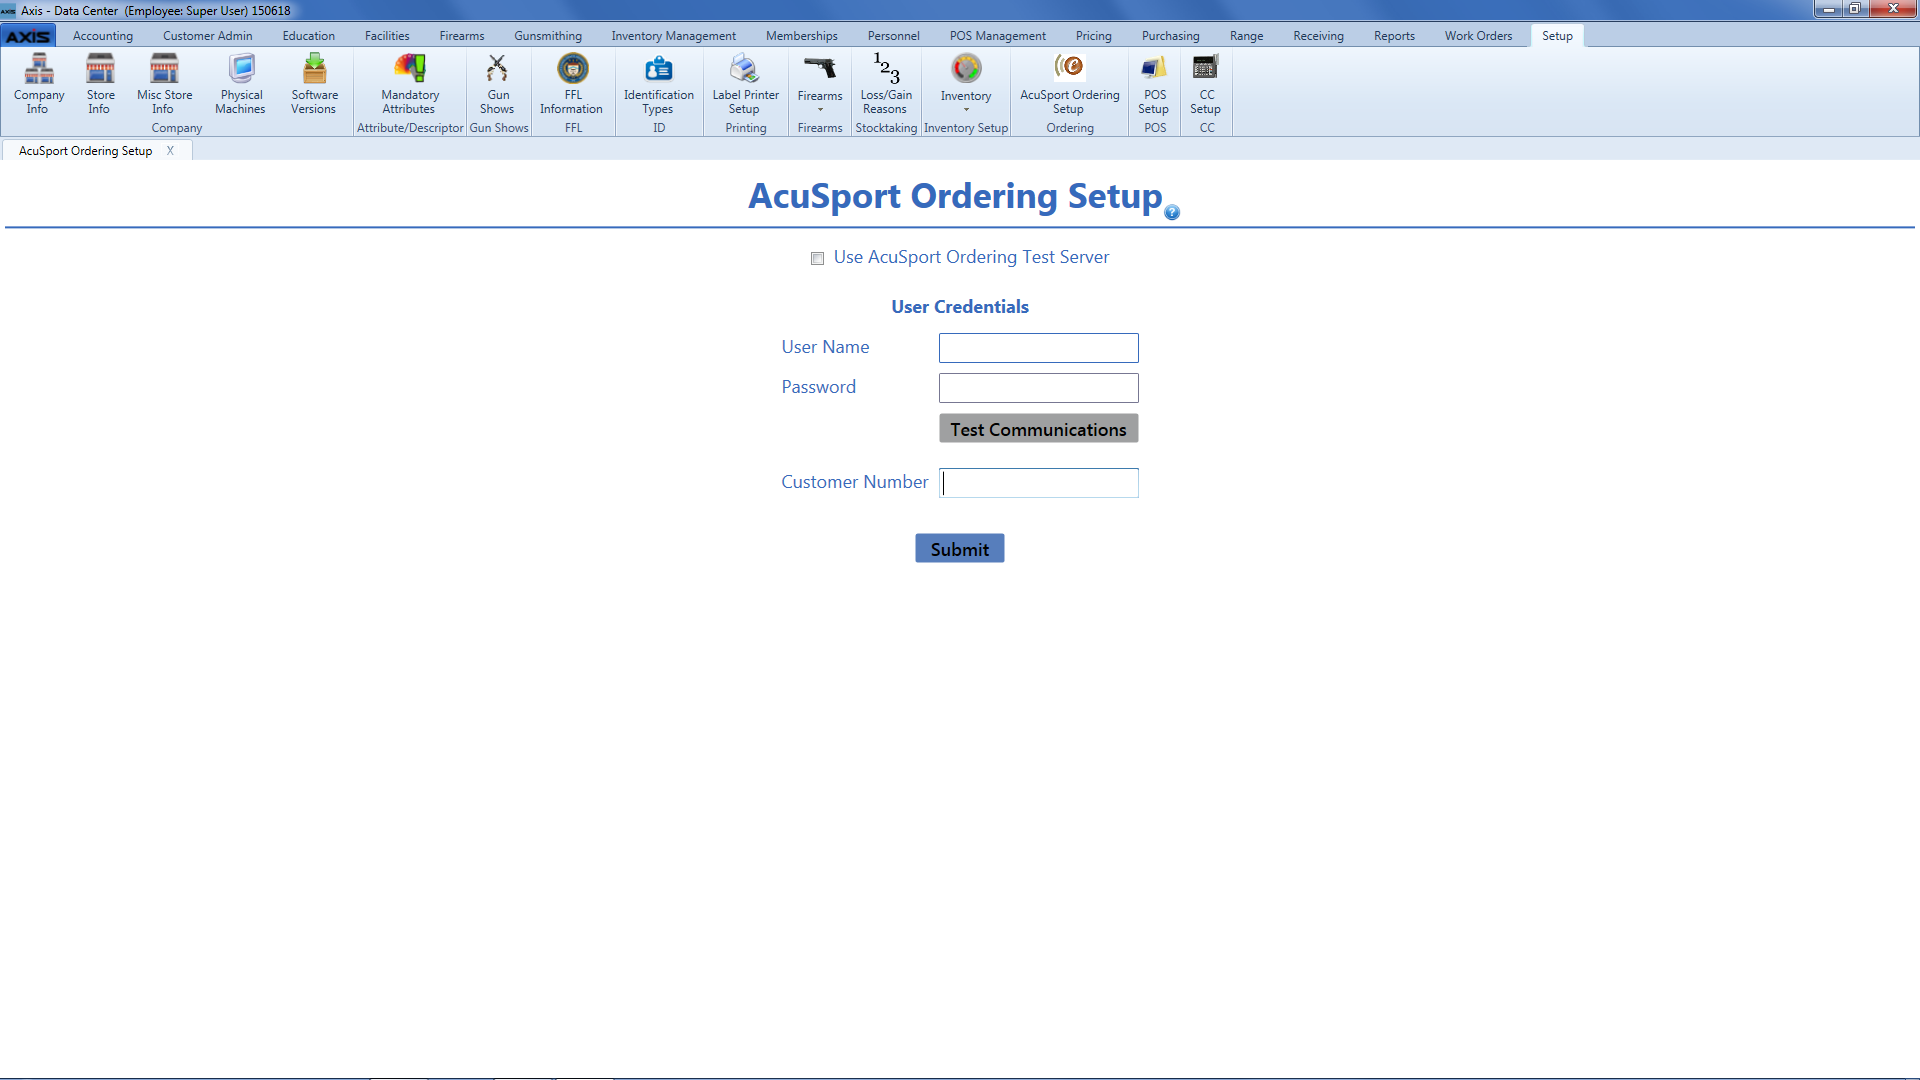Open the Work Orders ribbon tab
1920x1080 pixels.
[x=1478, y=36]
